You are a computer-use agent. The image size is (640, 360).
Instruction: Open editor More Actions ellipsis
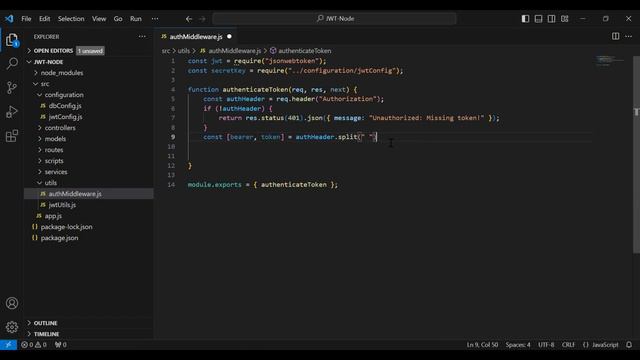pos(629,36)
